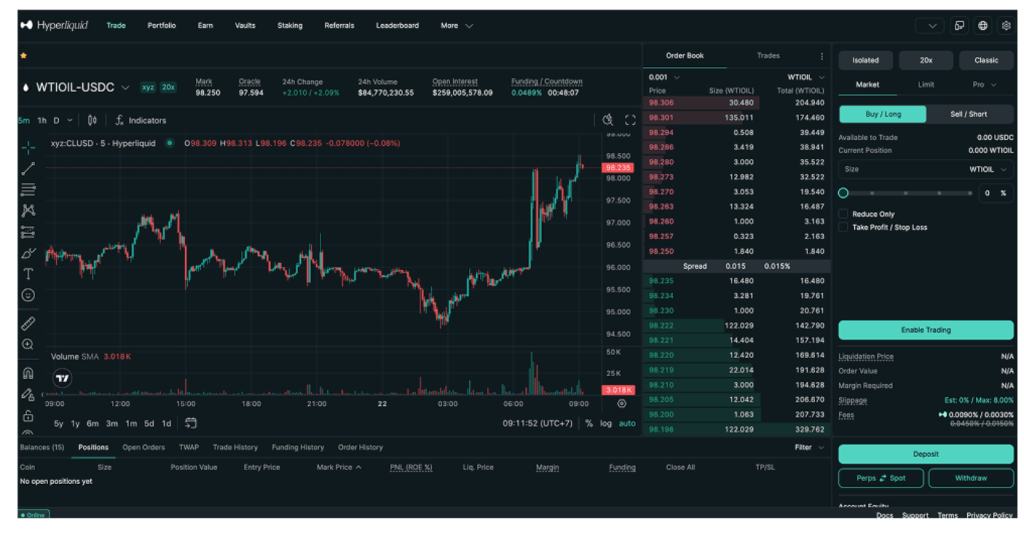
Task: Select the brush drawing tool
Action: (28, 253)
